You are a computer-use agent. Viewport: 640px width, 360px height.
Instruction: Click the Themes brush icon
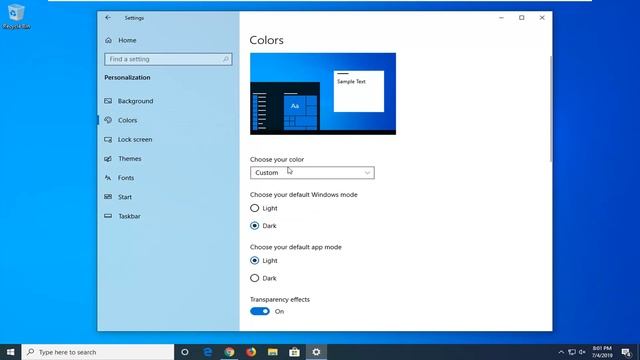pyautogui.click(x=108, y=158)
